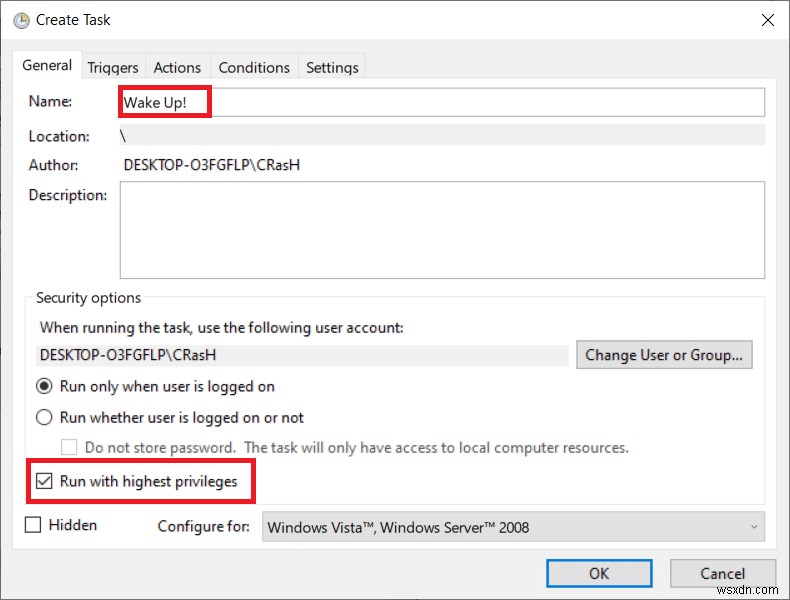Click the 'When running the task' instruction text

pyautogui.click(x=222, y=328)
